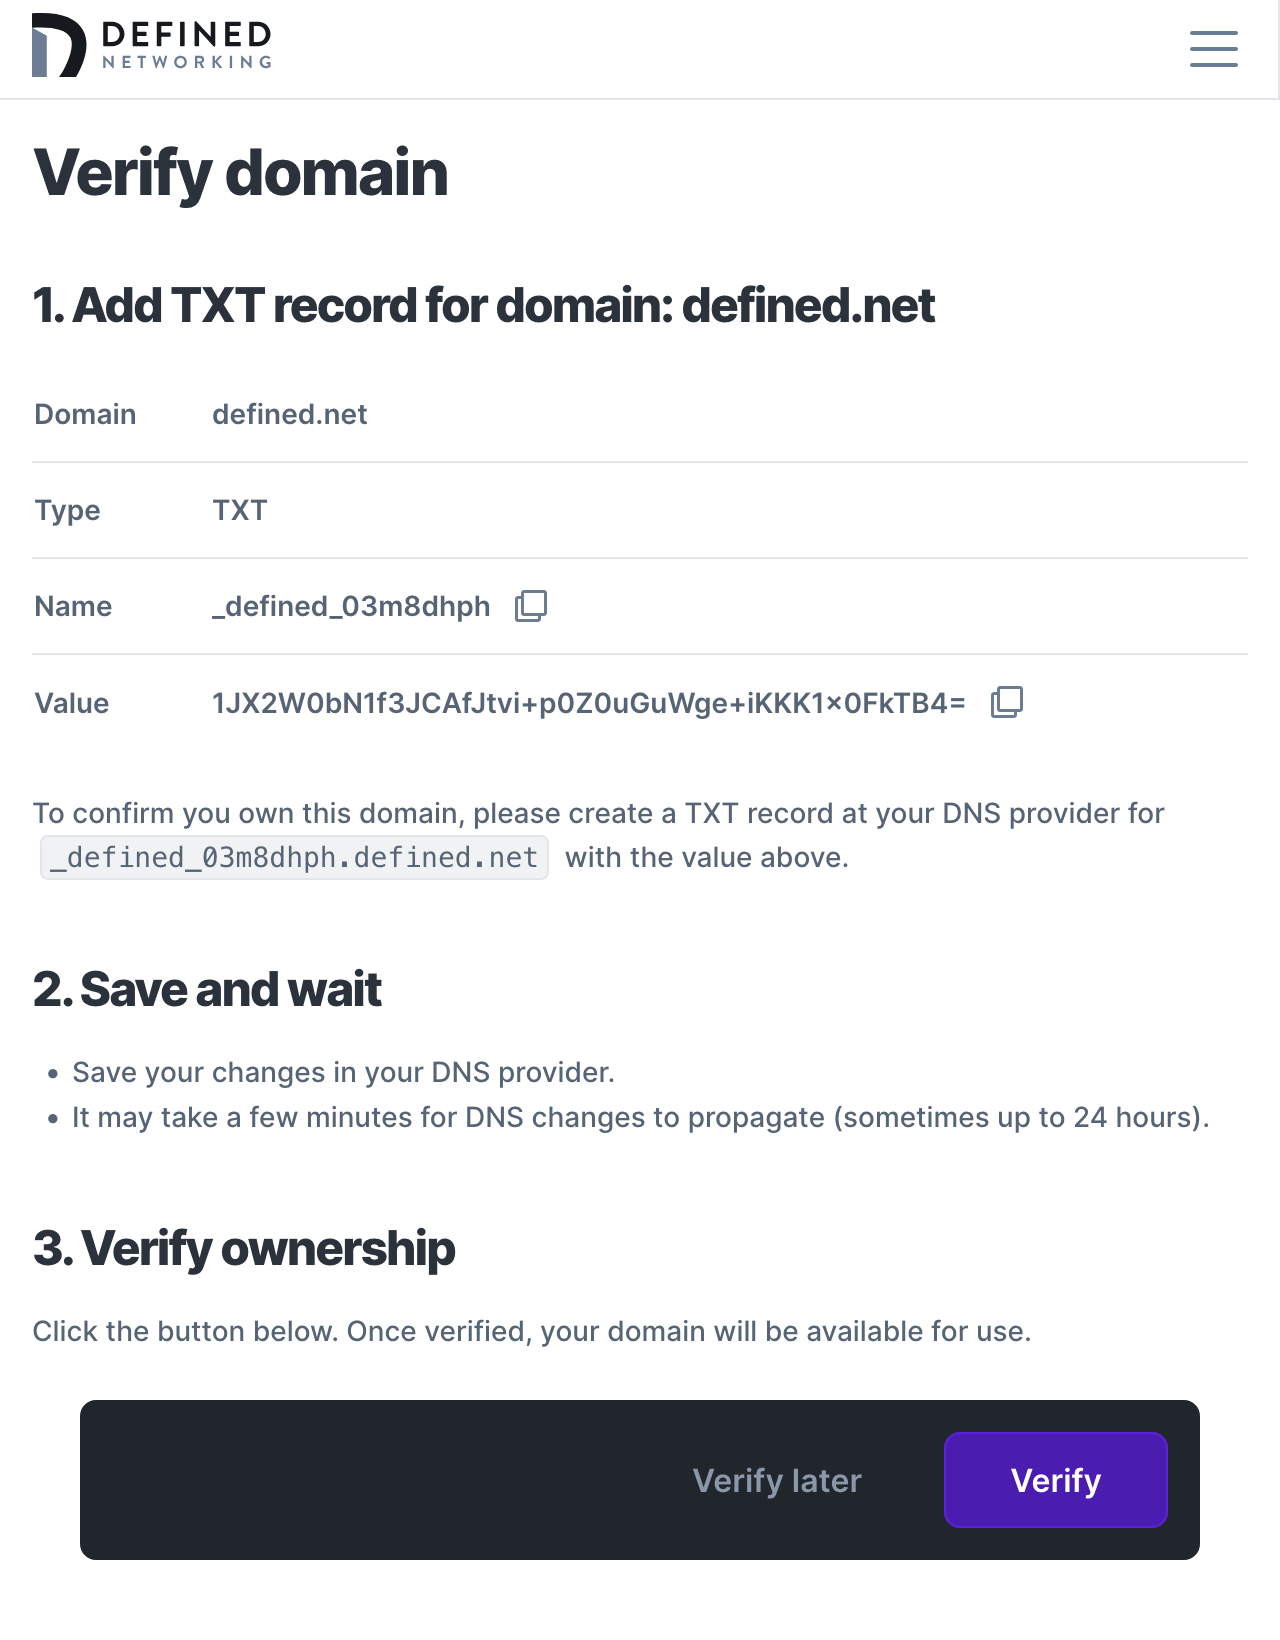Screen dimensions: 1280x1640
Task: Click the copy icon next to the Name value
Action: (x=531, y=606)
